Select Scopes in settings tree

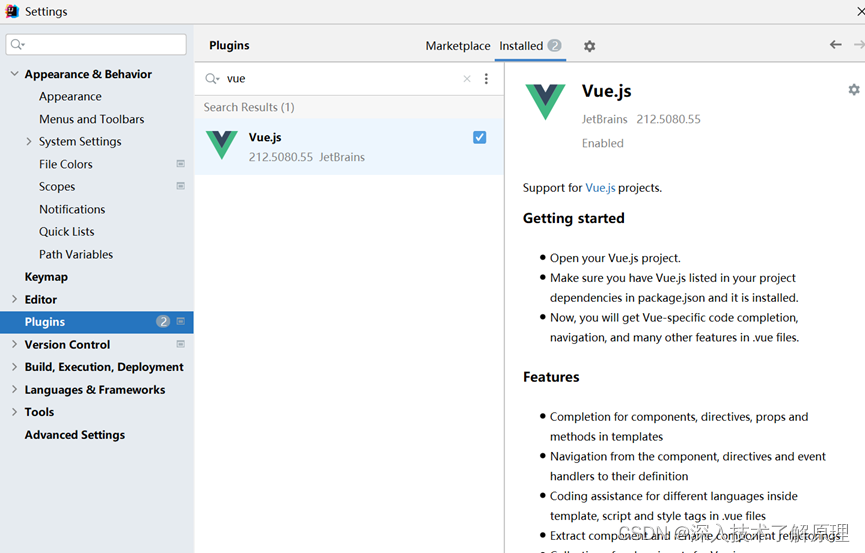click(x=57, y=187)
